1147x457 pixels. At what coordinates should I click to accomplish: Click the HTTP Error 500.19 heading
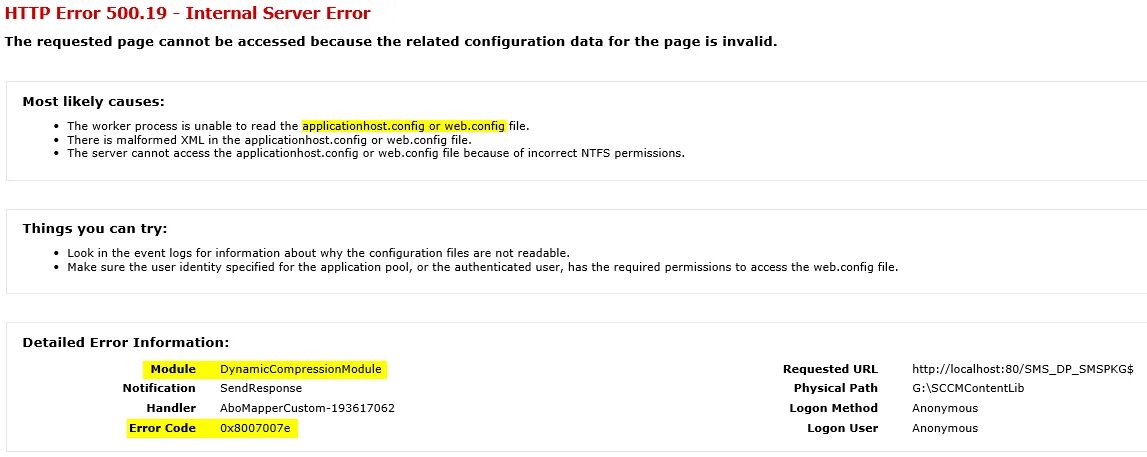[187, 13]
